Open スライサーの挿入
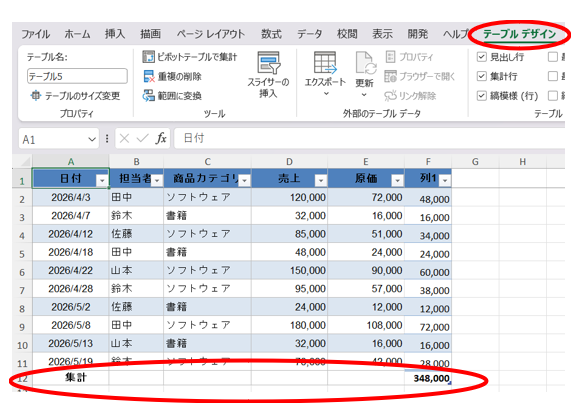Screen dimensions: 587x415 [x=268, y=75]
